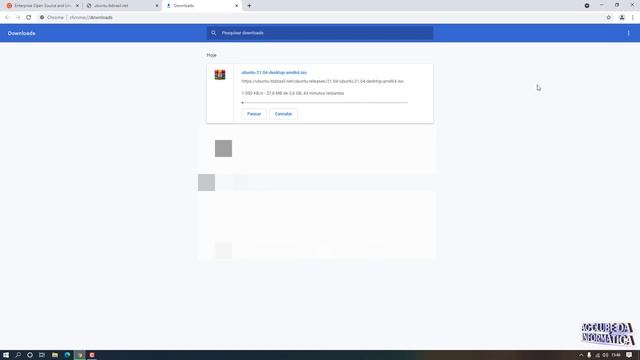
Task: Click the Chrome extension icon near window controls
Action: point(587,6)
